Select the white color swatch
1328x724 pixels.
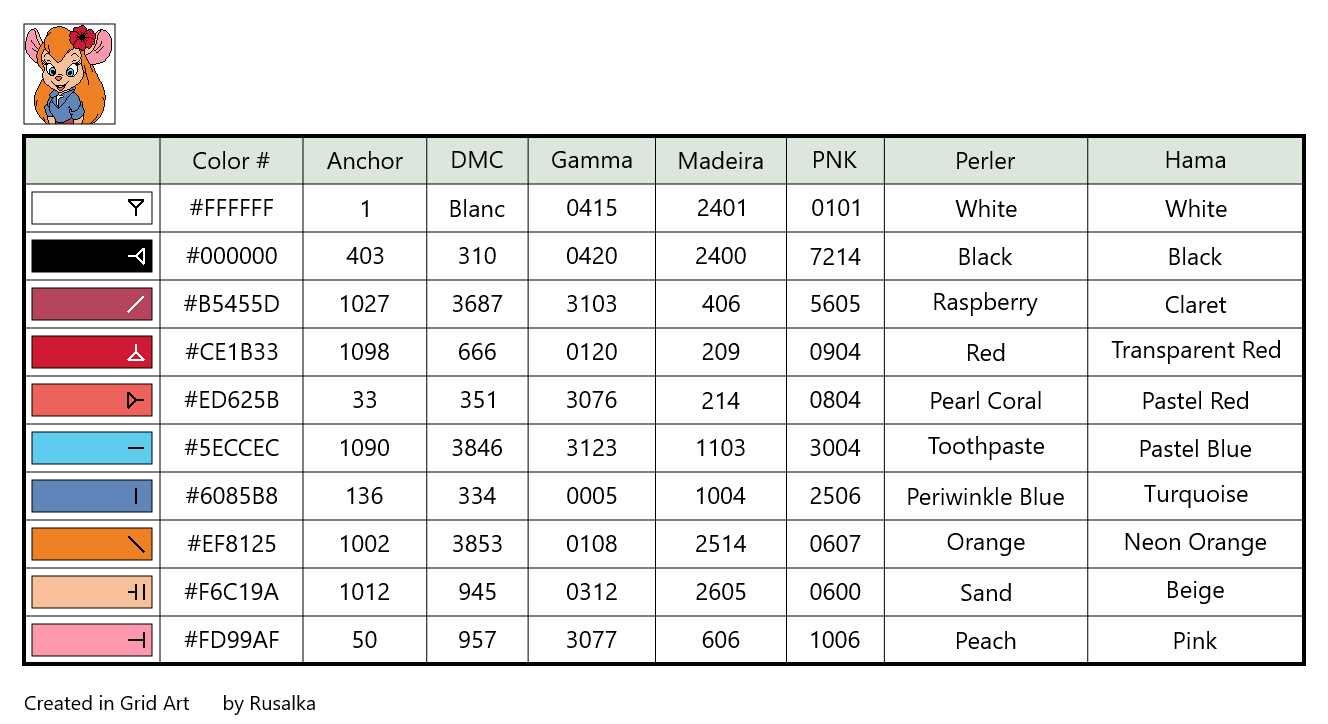92,208
